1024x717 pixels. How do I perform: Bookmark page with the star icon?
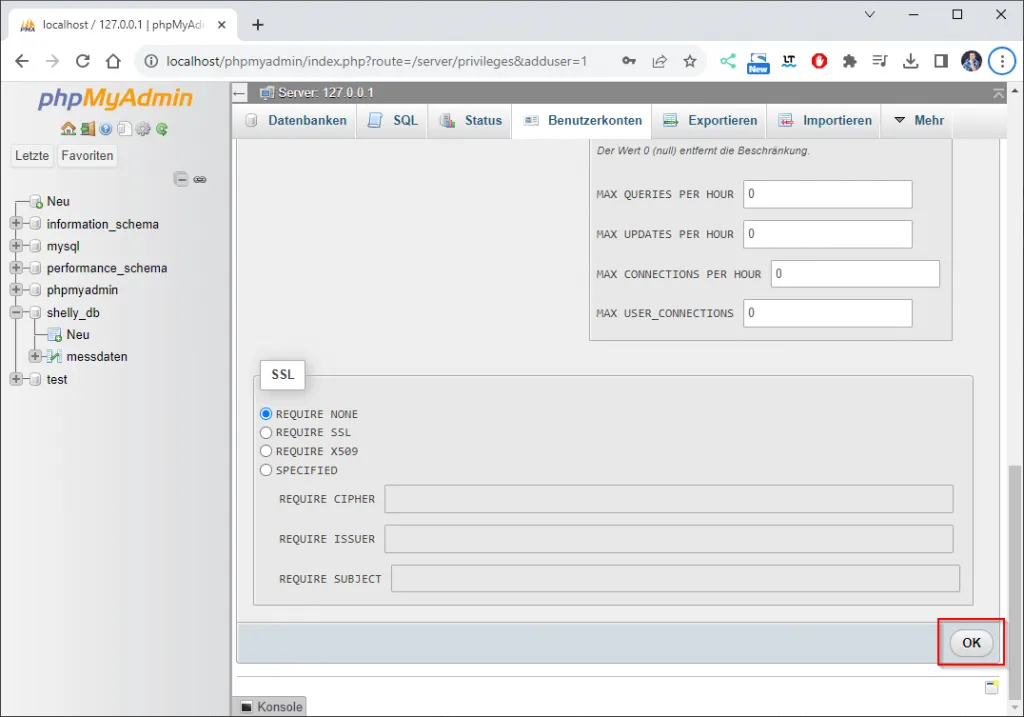(690, 61)
